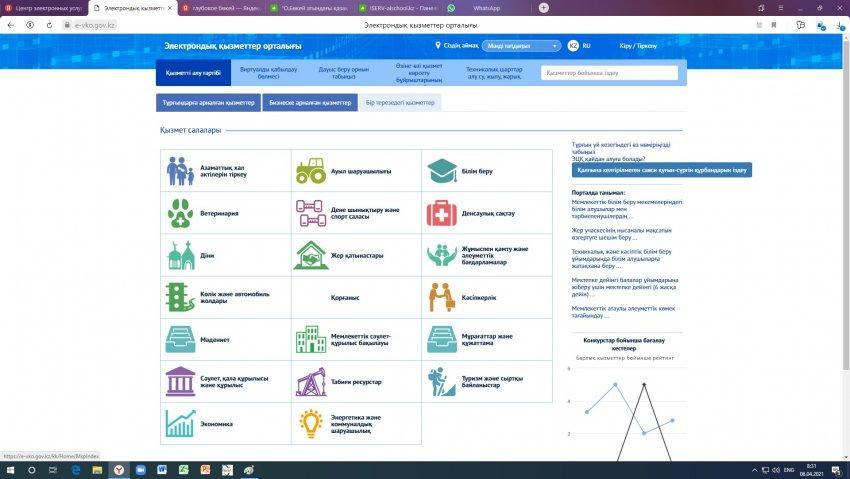The width and height of the screenshot is (850, 479).
Task: Open the Дауыс беру орнын табыңыз tab
Action: pyautogui.click(x=344, y=73)
